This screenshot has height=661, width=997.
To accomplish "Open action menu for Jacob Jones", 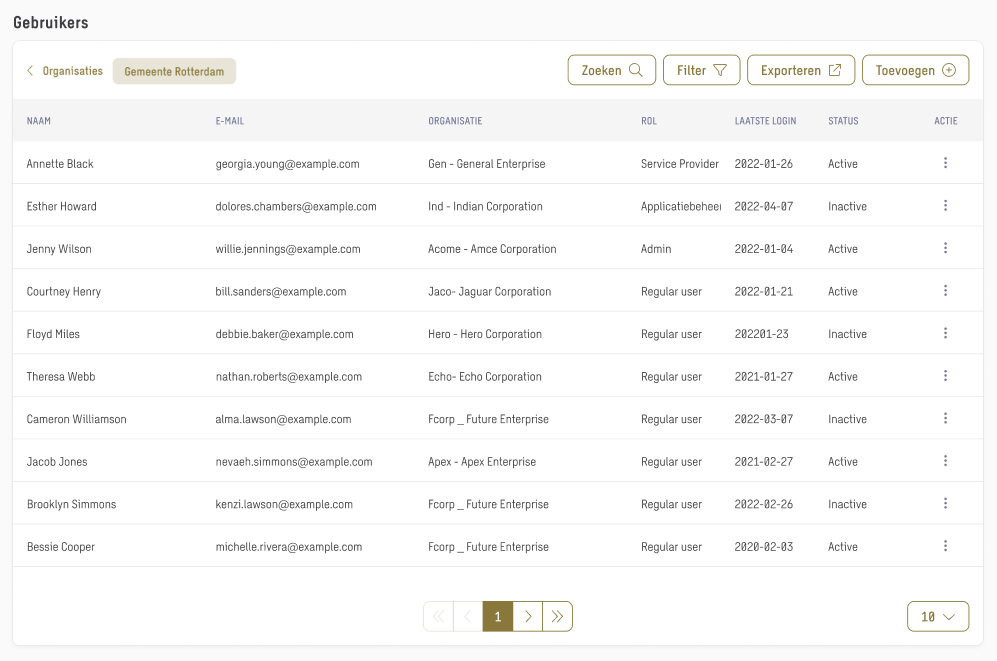I will (x=945, y=461).
